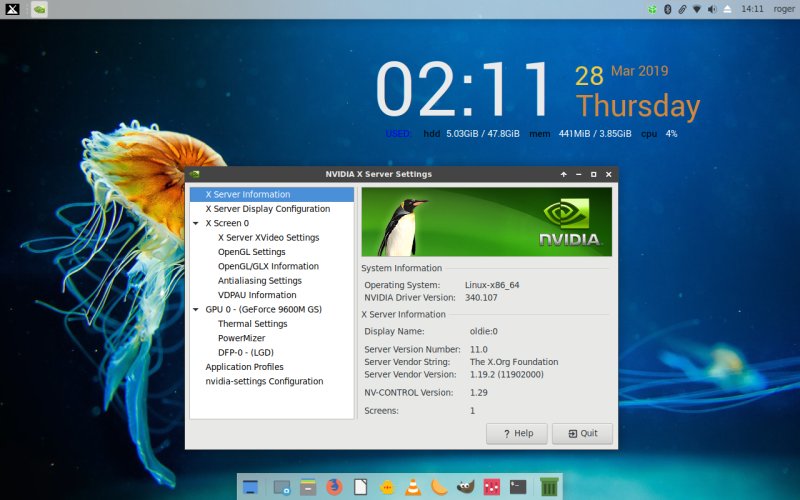Launch GIMP from the dock
The width and height of the screenshot is (800, 500).
(x=465, y=487)
